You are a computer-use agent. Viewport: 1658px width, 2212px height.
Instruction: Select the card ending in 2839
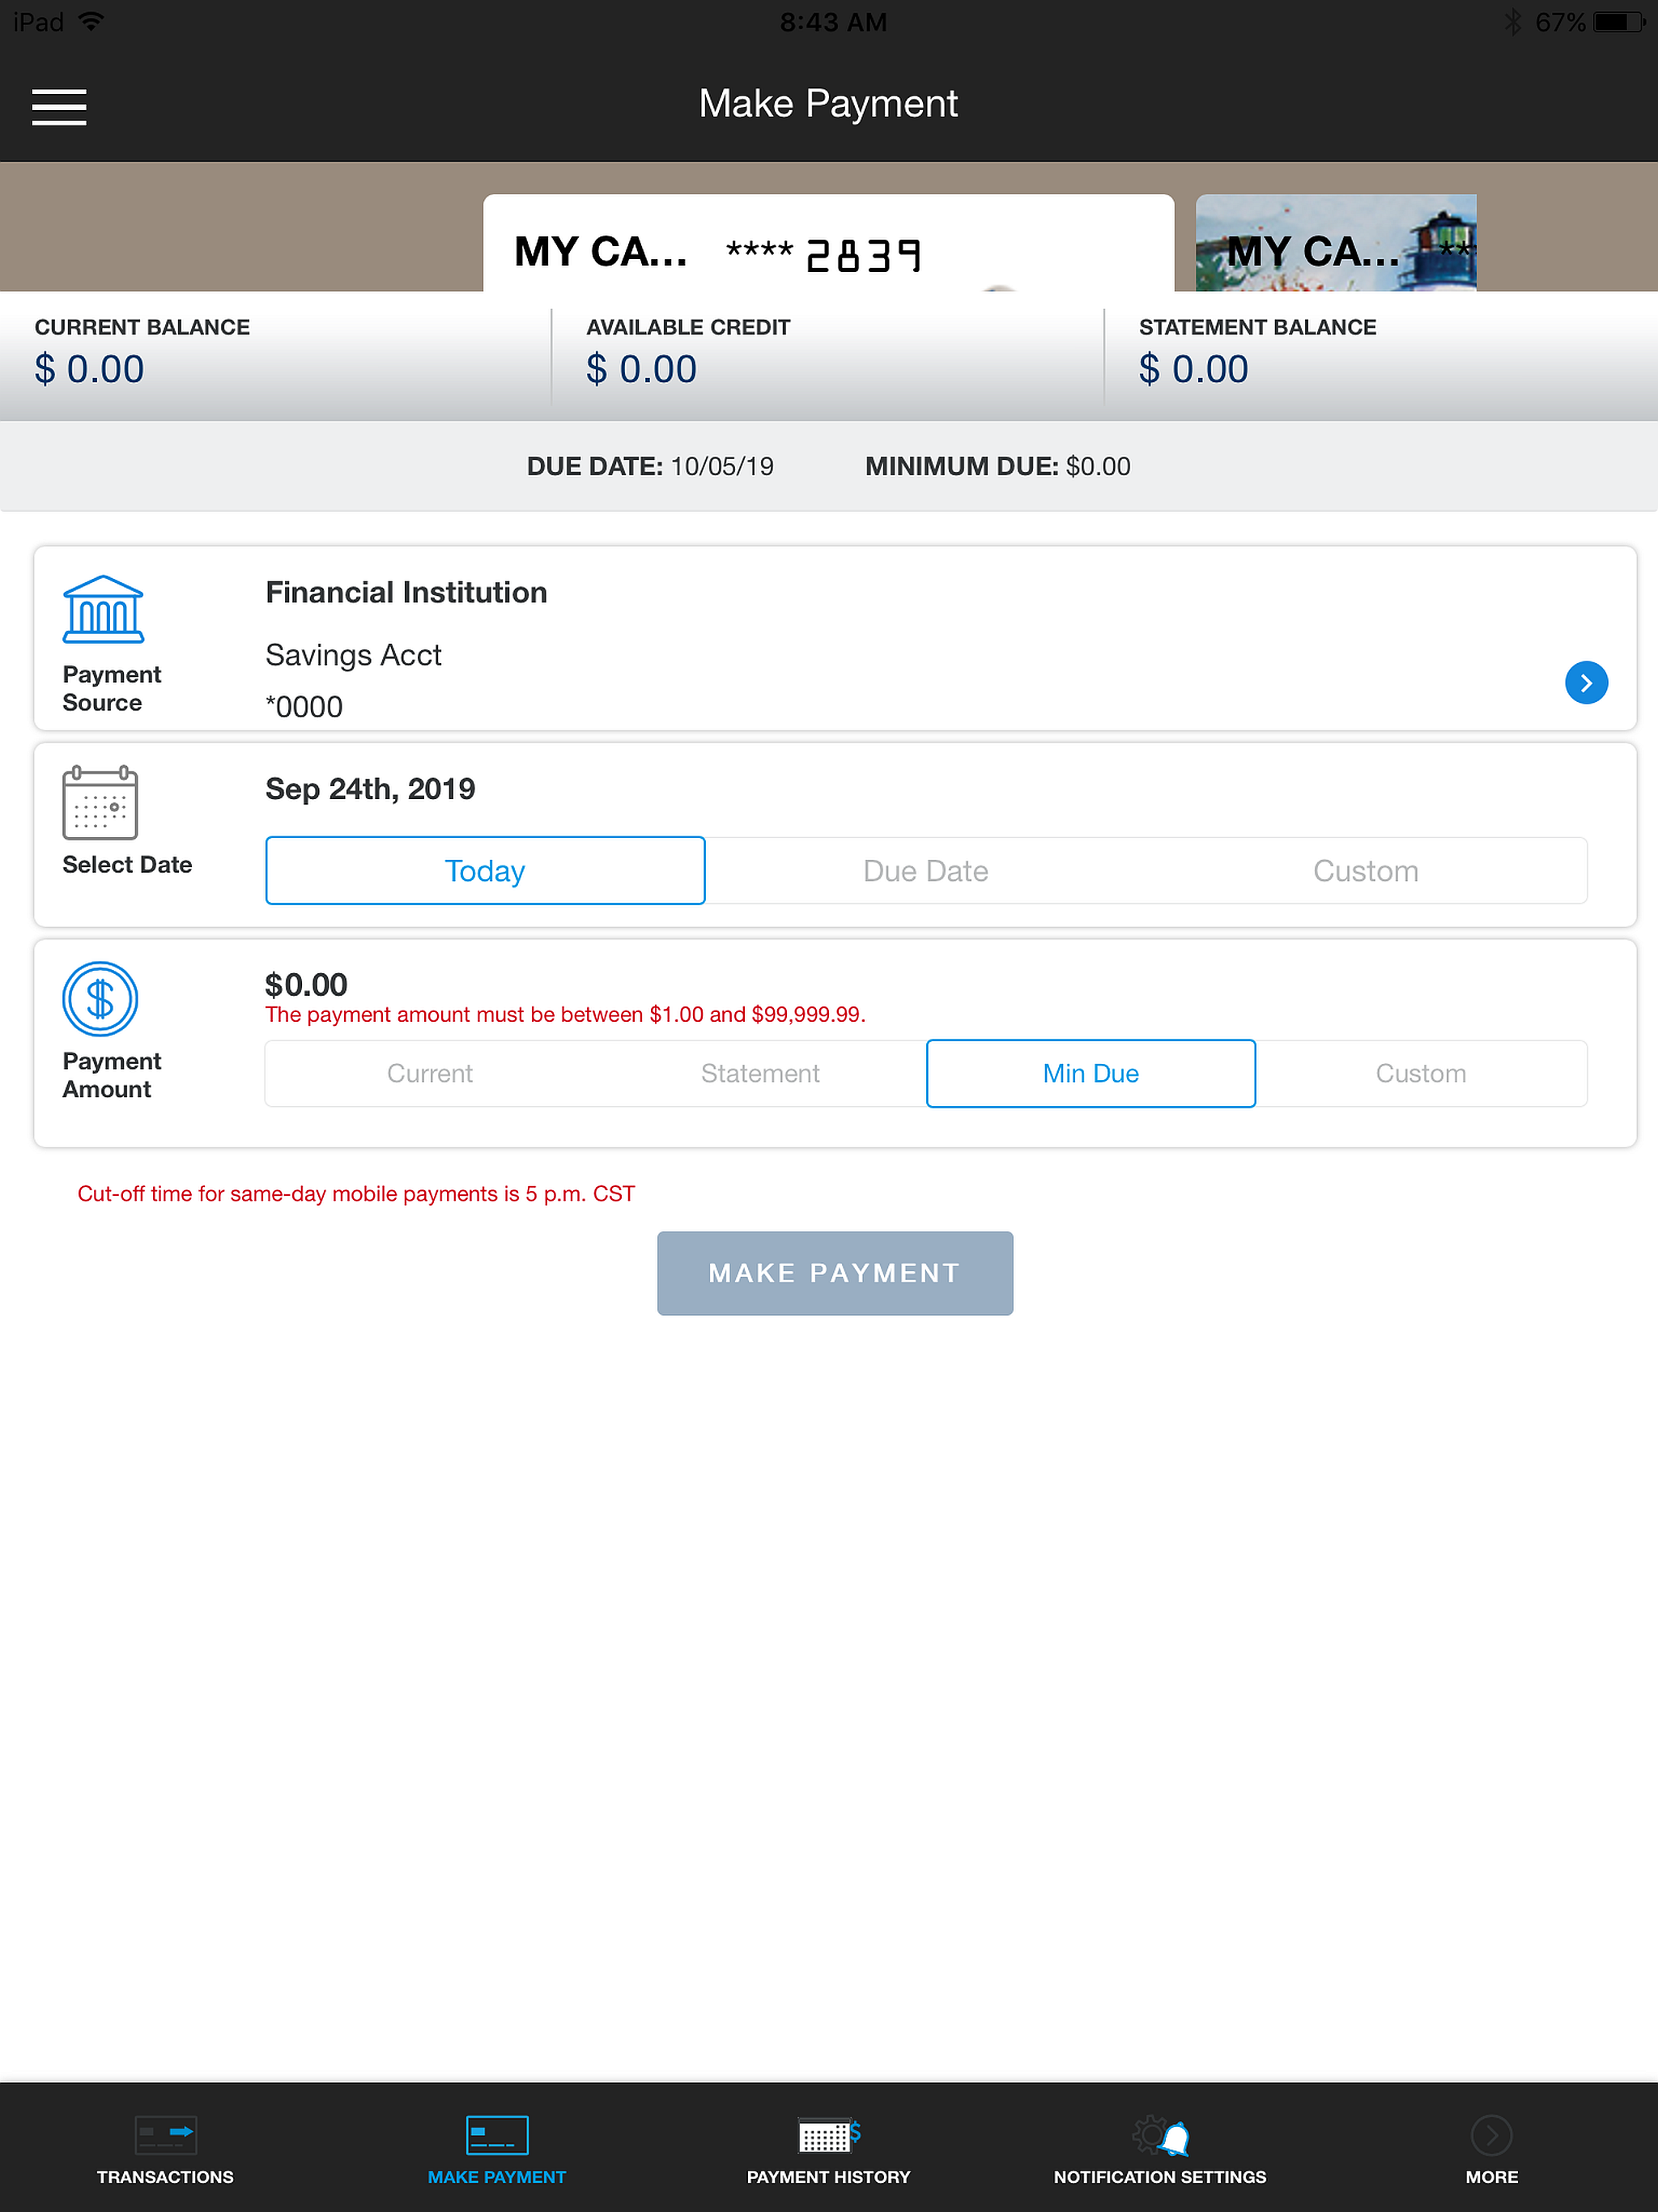click(828, 243)
